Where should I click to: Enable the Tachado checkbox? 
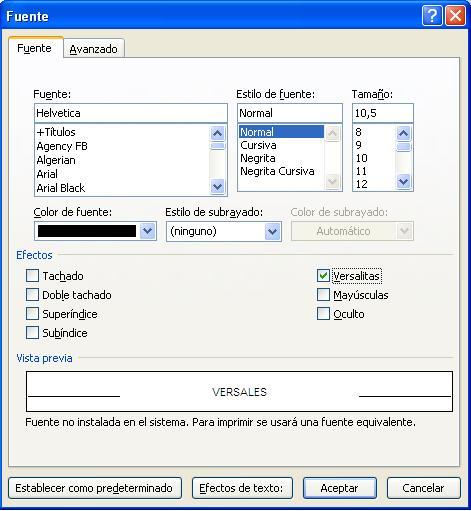[32, 276]
